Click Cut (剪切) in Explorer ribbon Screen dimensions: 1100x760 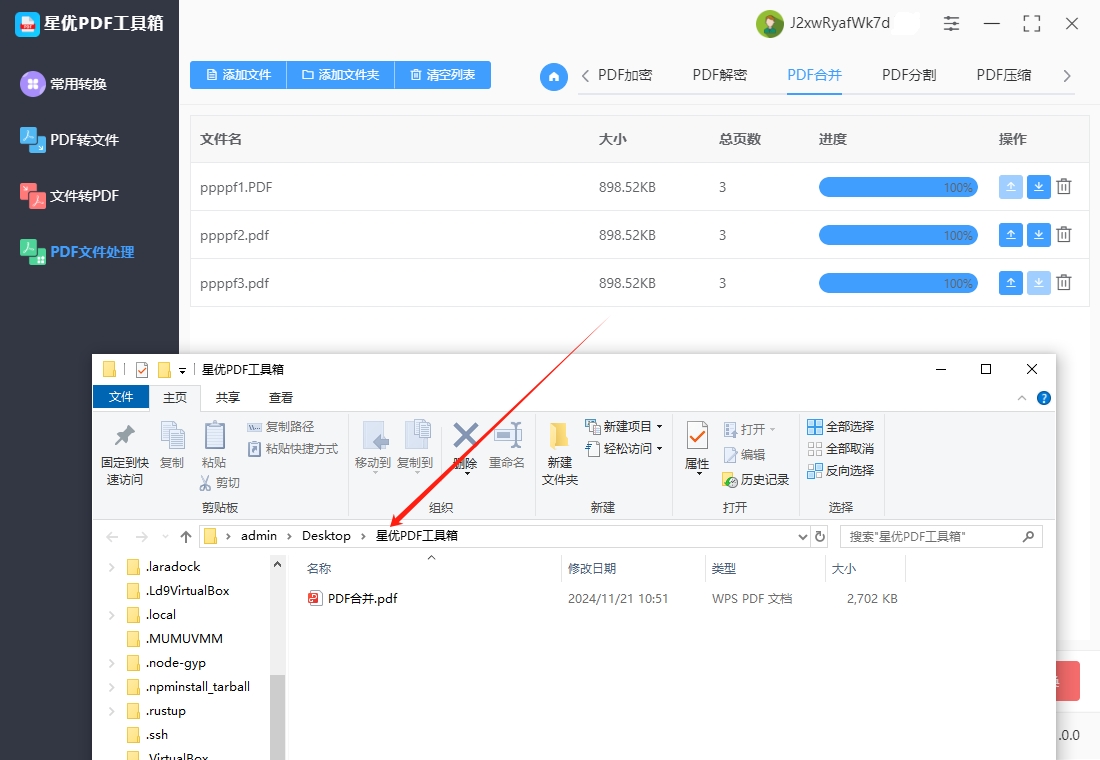point(220,483)
